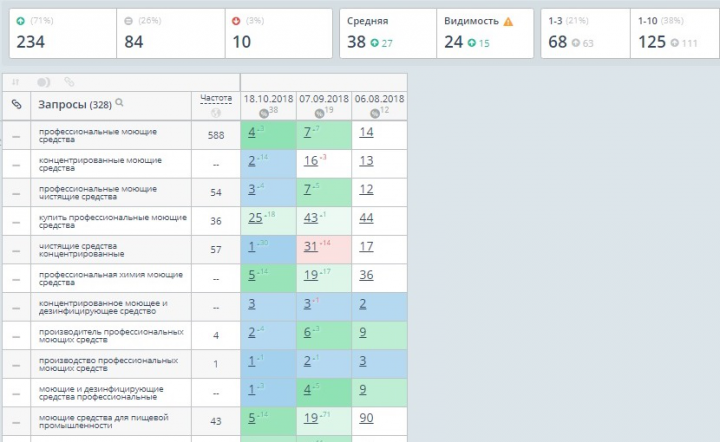This screenshot has height=442, width=720.
Task: Click dash icon for 'производитель профессиональных моющих средств'
Action: (16, 337)
